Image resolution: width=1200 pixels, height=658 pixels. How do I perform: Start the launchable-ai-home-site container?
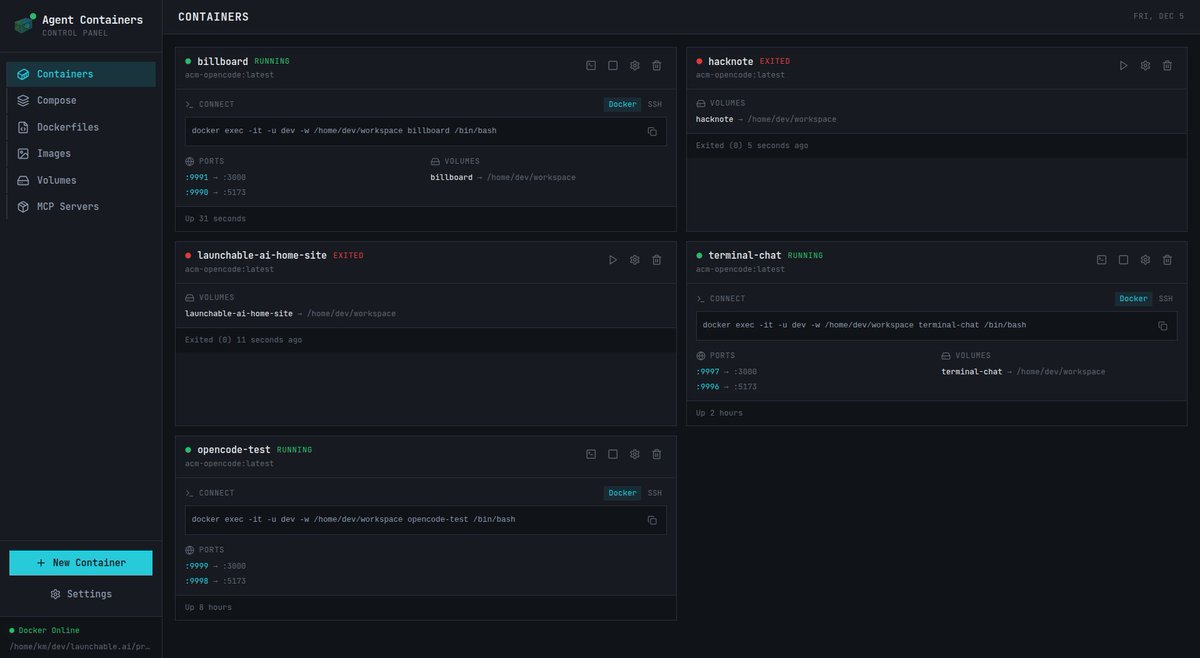pyautogui.click(x=613, y=260)
